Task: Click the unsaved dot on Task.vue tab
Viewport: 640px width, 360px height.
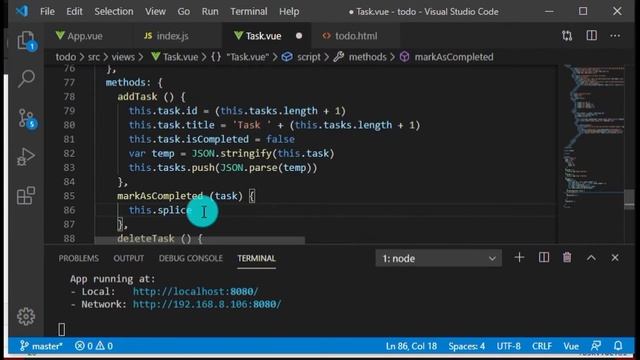Action: [299, 36]
